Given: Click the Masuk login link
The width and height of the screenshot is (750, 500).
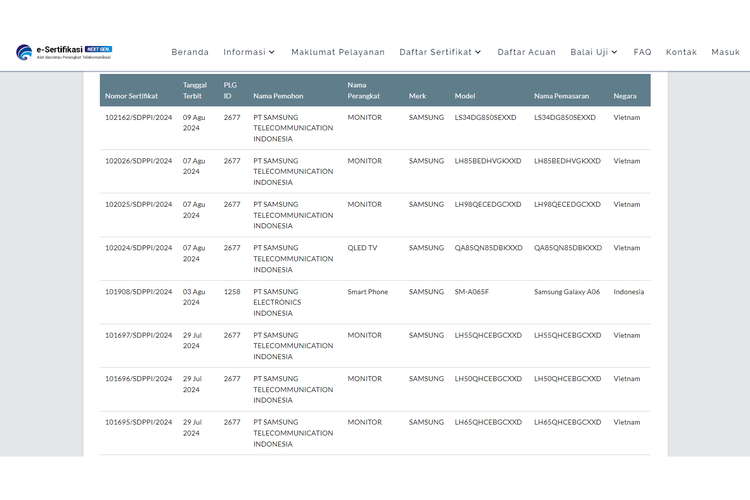Looking at the screenshot, I should [x=725, y=52].
